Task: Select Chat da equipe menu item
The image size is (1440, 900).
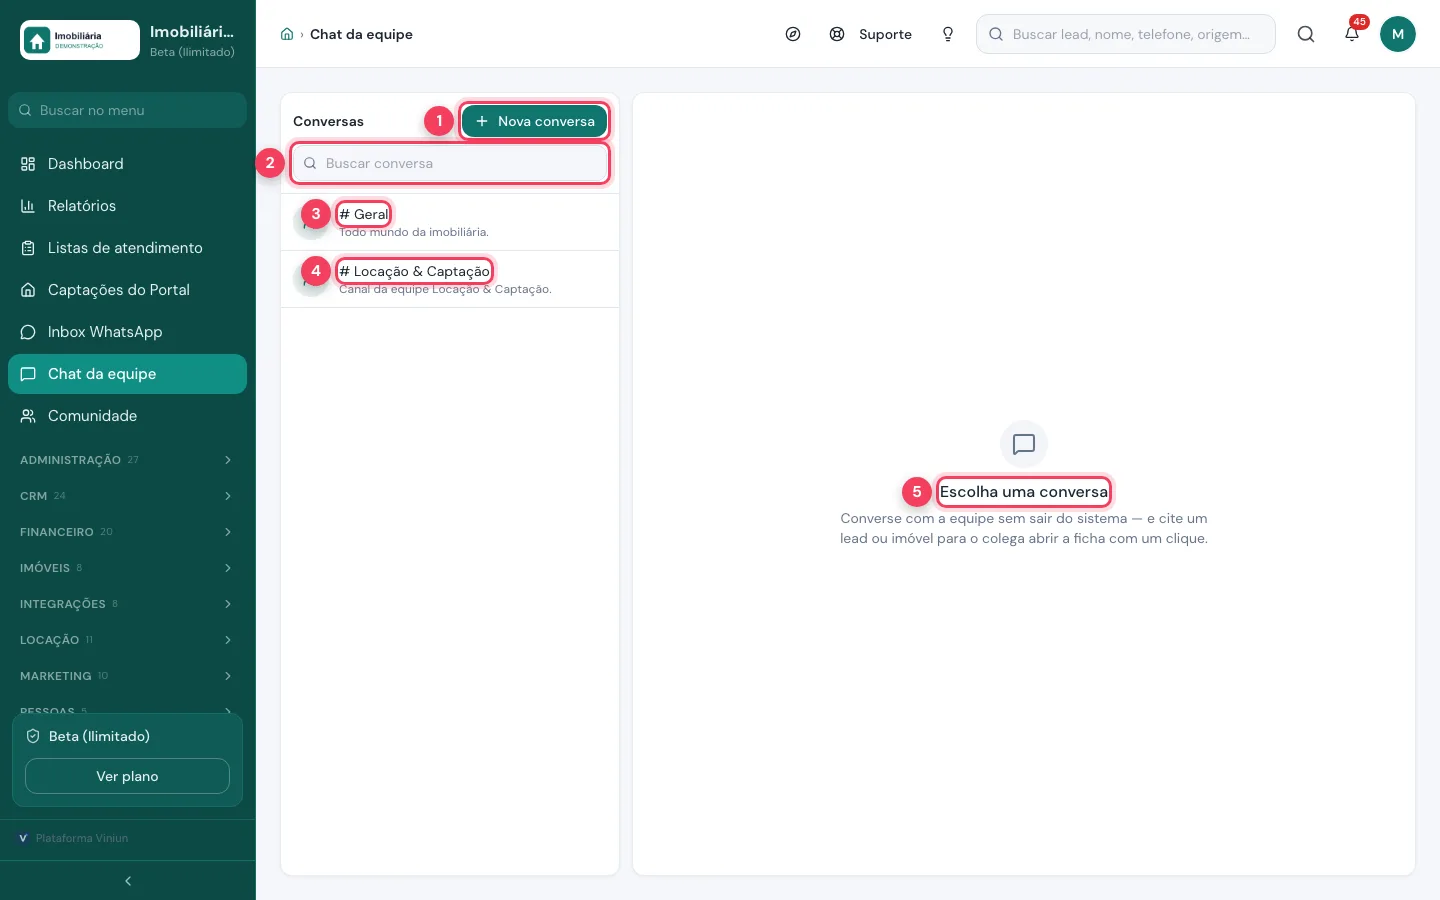Action: coord(127,374)
